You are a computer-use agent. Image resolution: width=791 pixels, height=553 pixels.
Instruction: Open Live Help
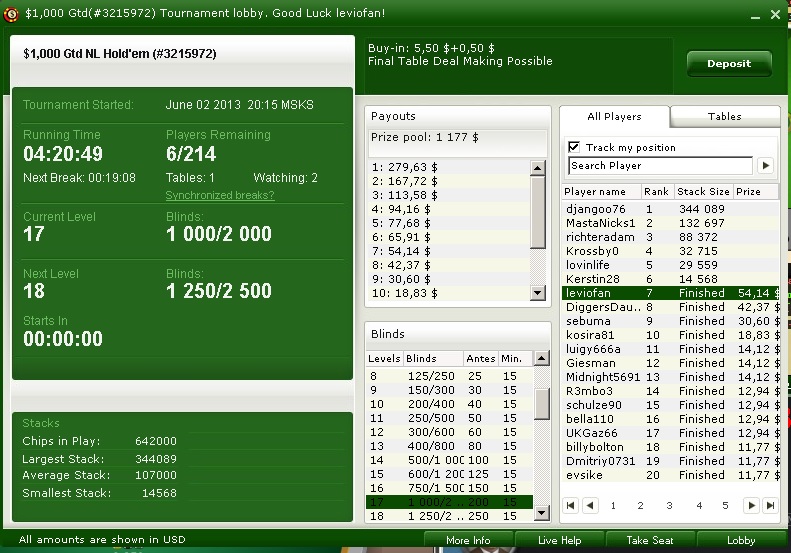click(559, 540)
